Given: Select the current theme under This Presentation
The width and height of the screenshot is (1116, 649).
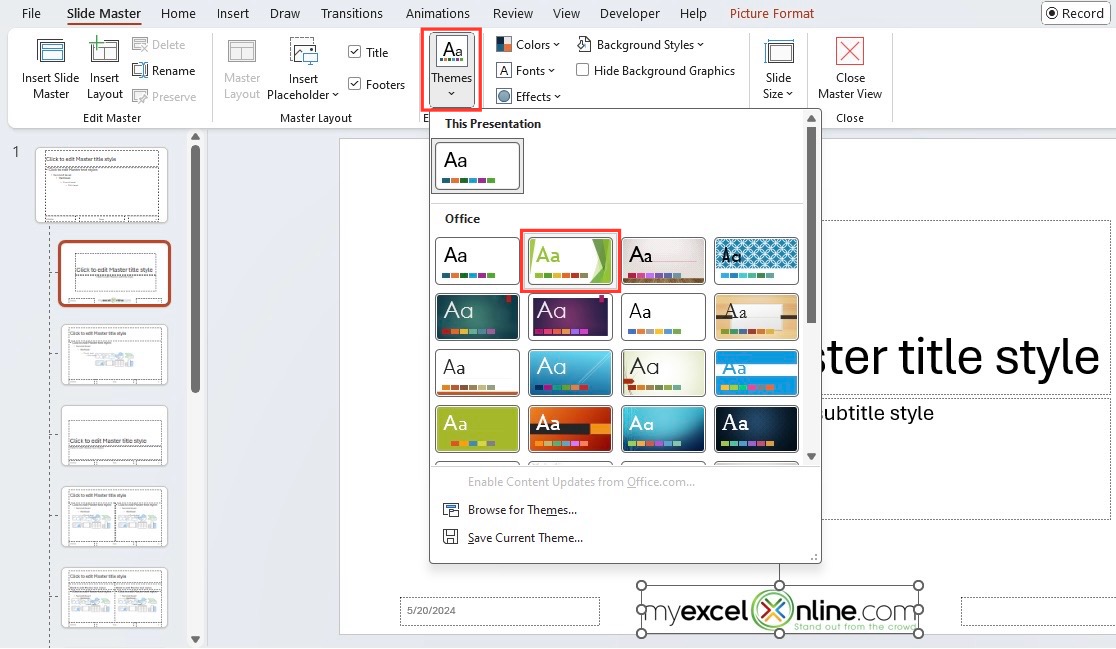Looking at the screenshot, I should click(x=477, y=165).
